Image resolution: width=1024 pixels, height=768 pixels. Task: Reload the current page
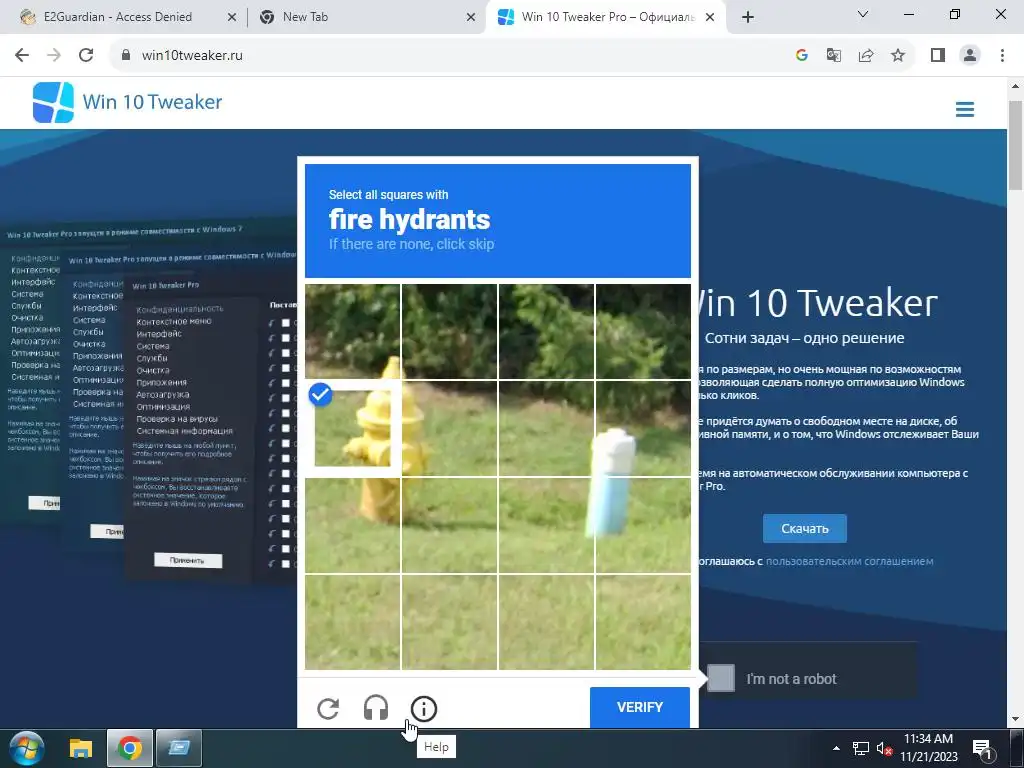[x=86, y=55]
